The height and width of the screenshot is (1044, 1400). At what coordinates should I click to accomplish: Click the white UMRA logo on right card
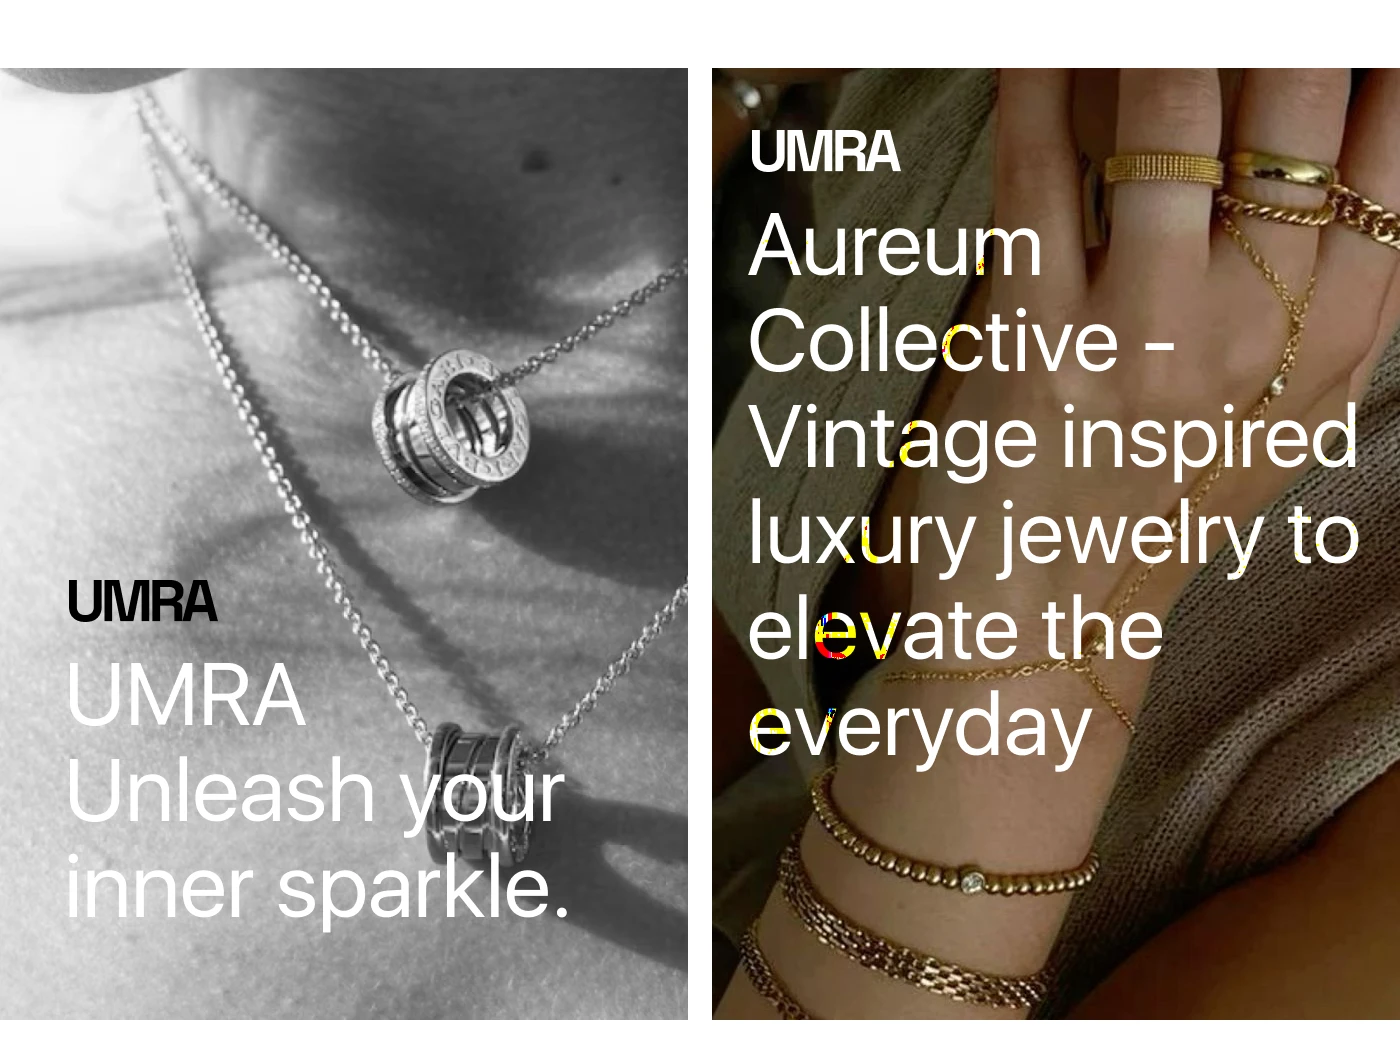coord(825,152)
